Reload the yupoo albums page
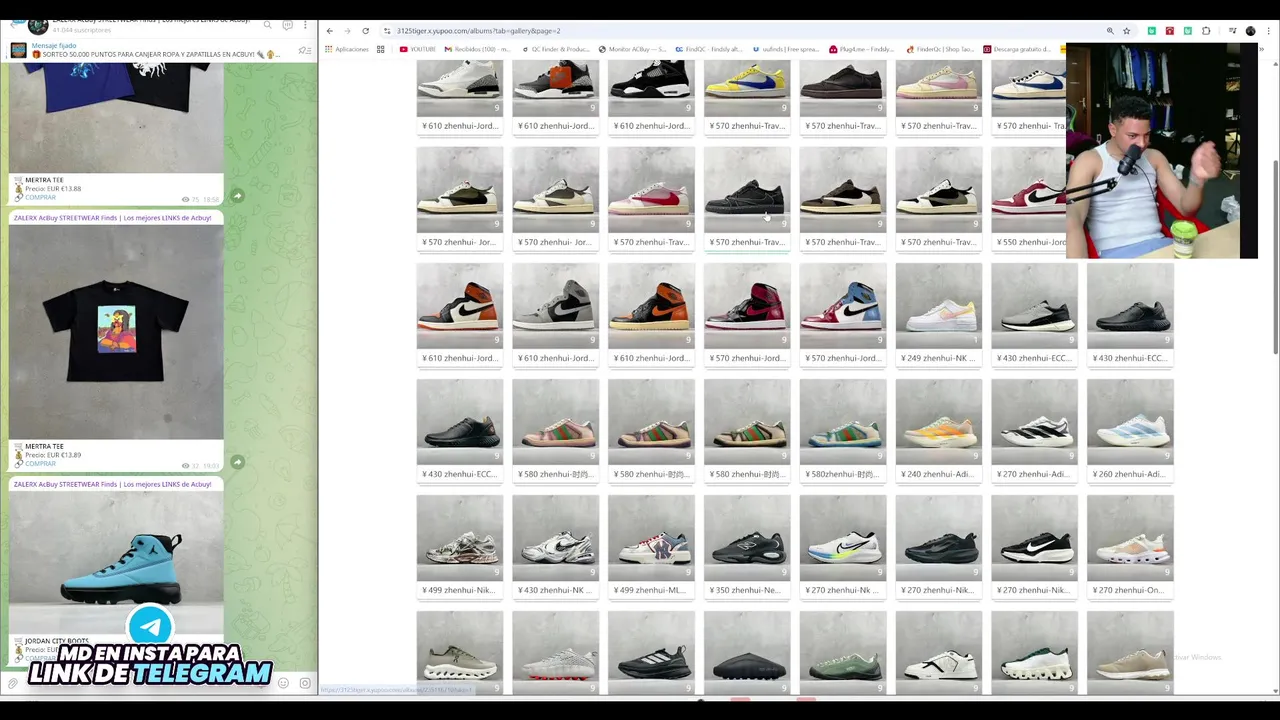Image resolution: width=1280 pixels, height=720 pixels. [x=366, y=31]
